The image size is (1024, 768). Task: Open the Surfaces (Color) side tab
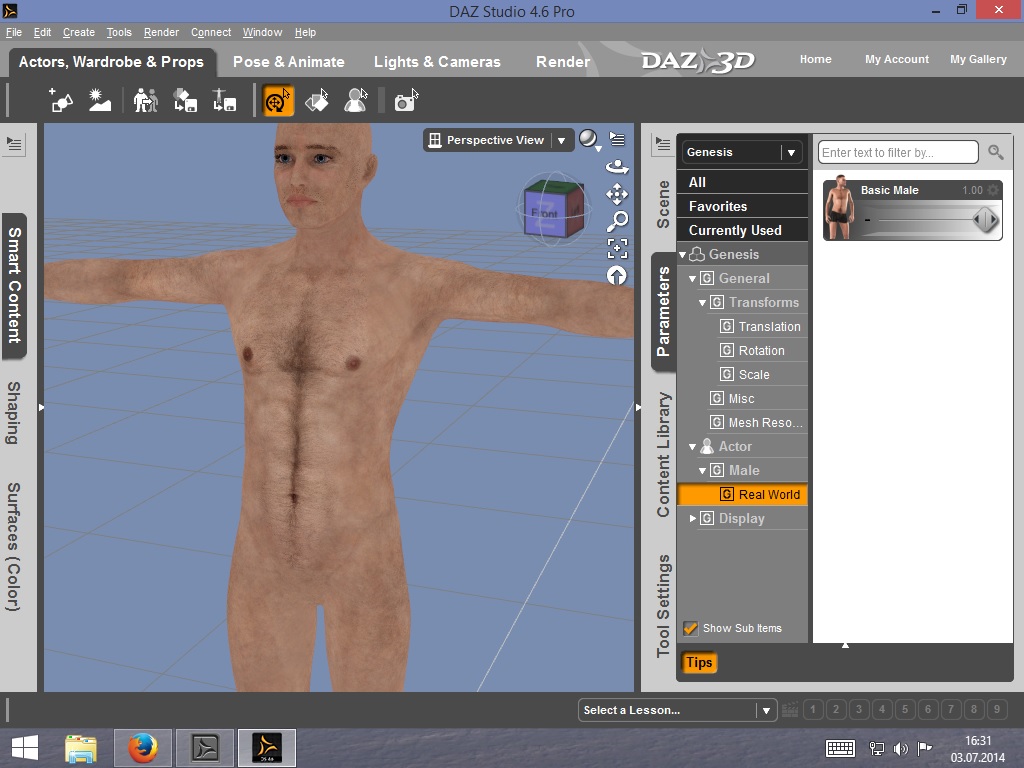pos(14,547)
